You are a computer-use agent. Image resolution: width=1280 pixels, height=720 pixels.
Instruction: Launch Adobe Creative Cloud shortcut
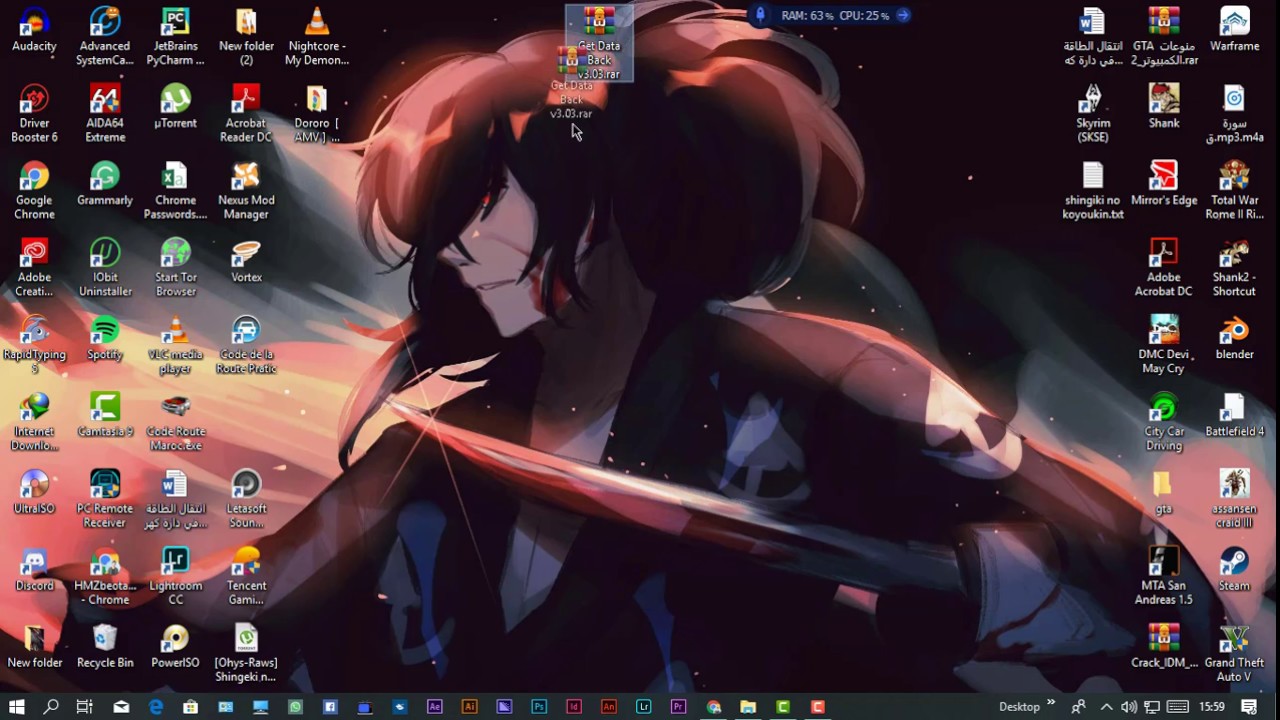[x=34, y=268]
